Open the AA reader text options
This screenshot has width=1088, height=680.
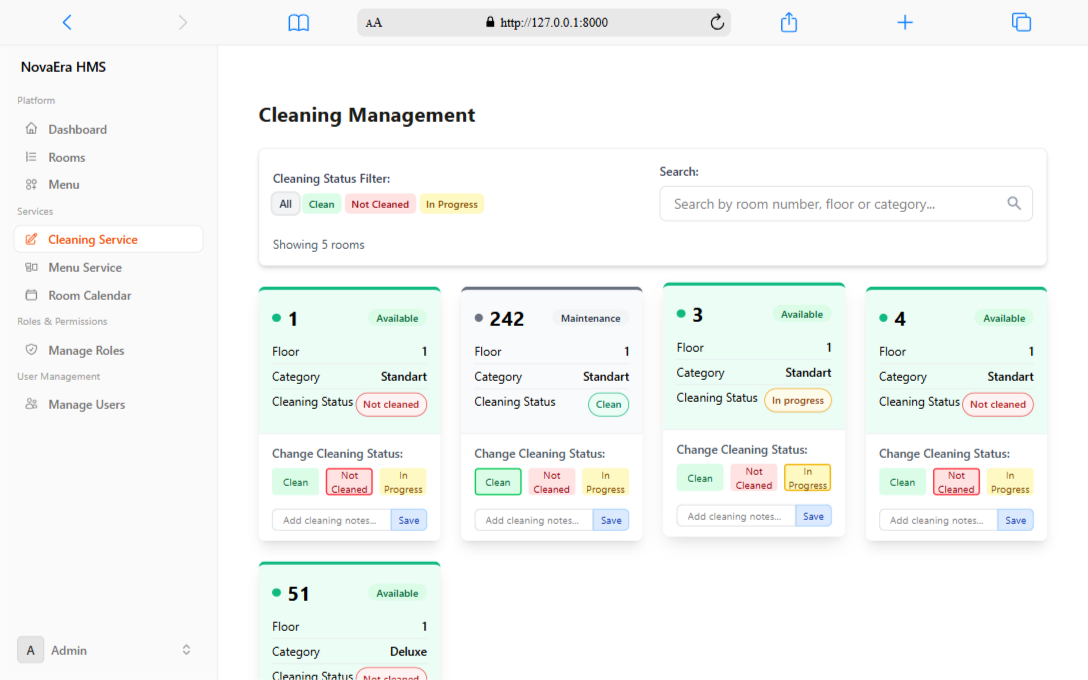tap(374, 23)
